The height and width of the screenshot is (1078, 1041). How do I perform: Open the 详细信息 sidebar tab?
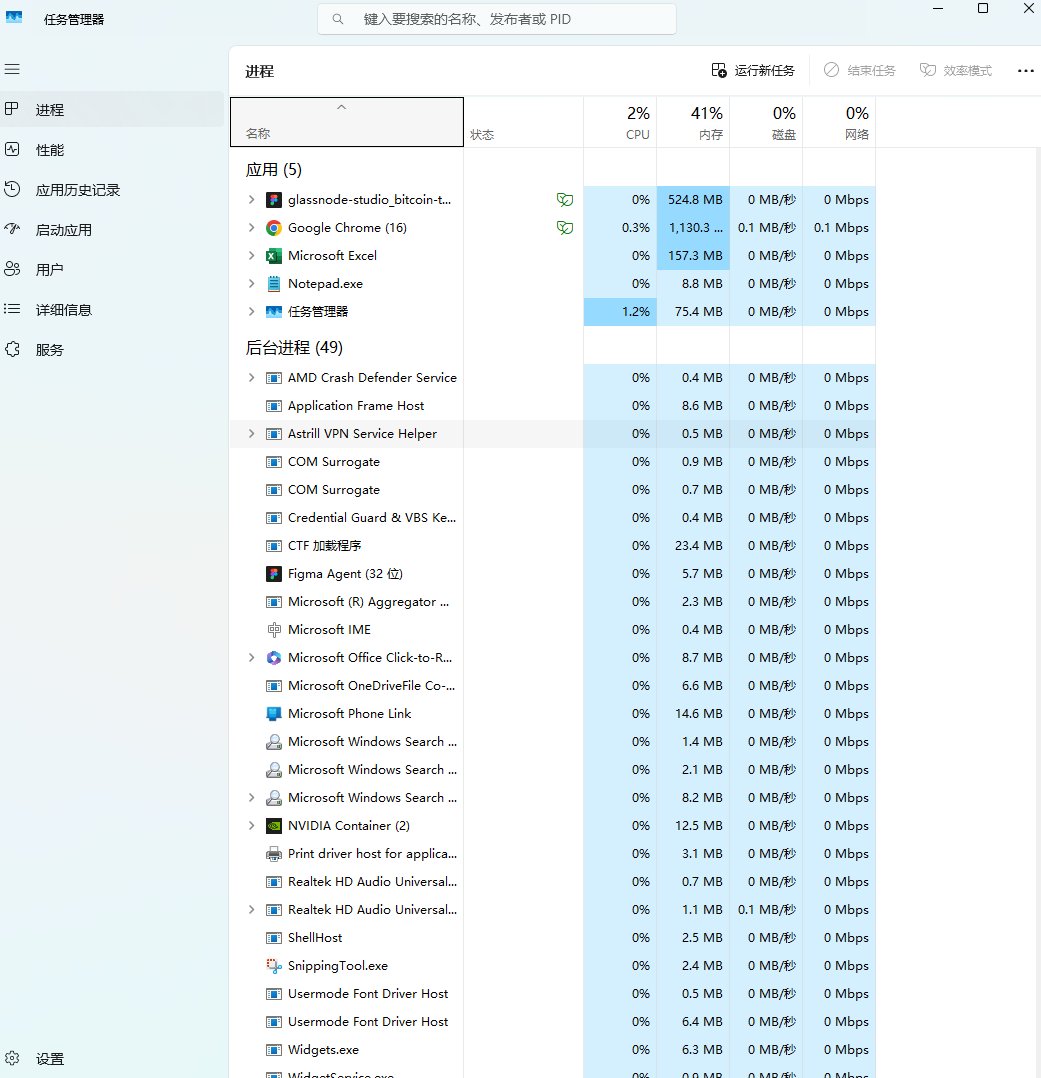pyautogui.click(x=112, y=309)
